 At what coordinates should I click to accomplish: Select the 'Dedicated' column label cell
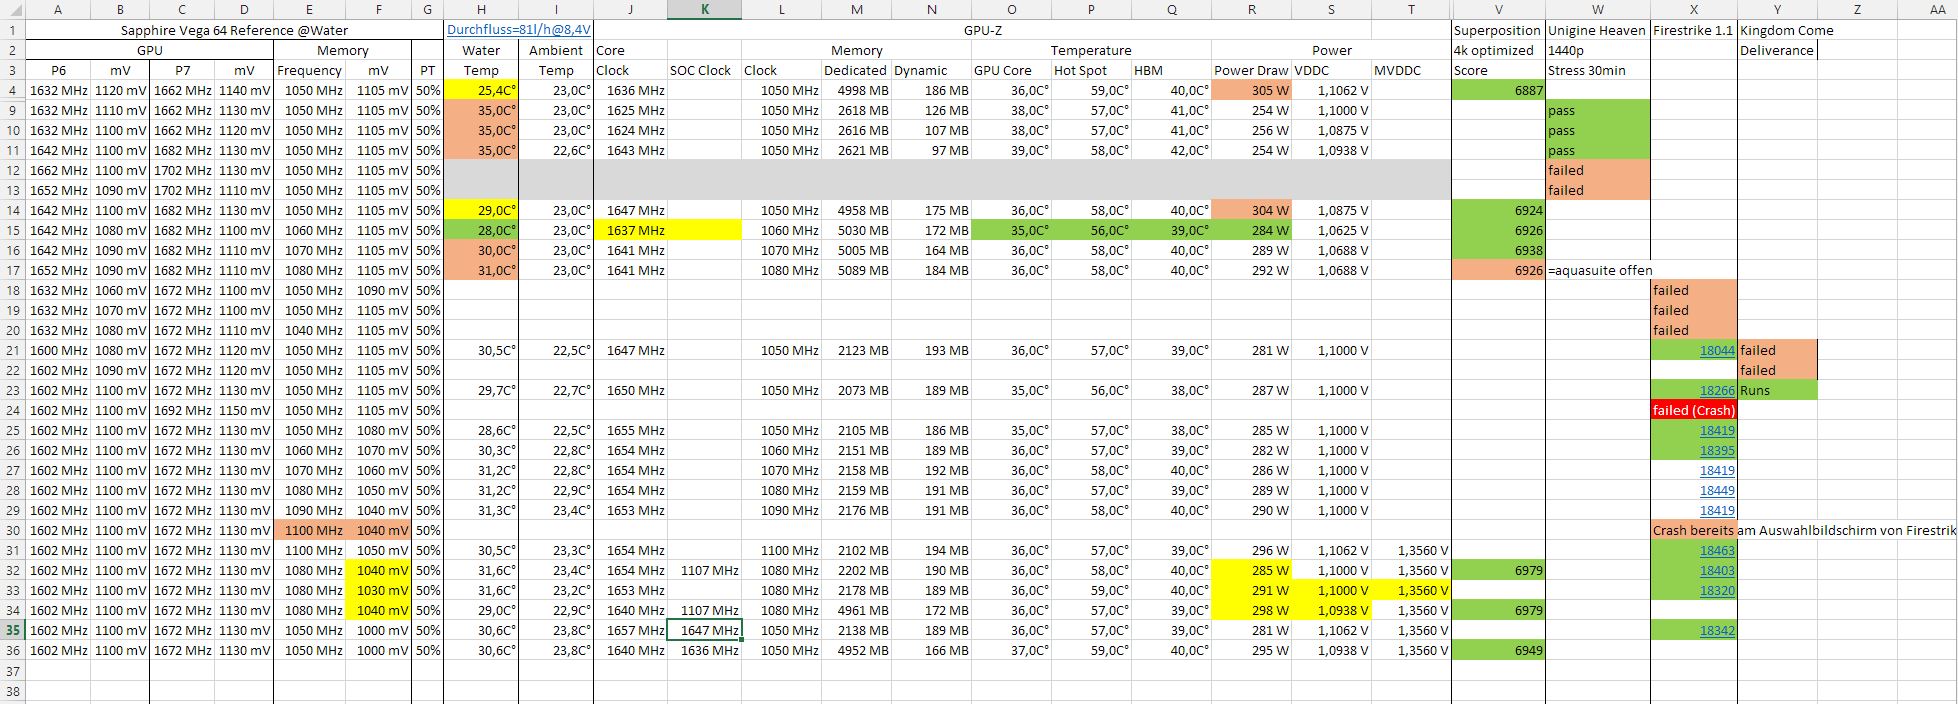pos(856,70)
